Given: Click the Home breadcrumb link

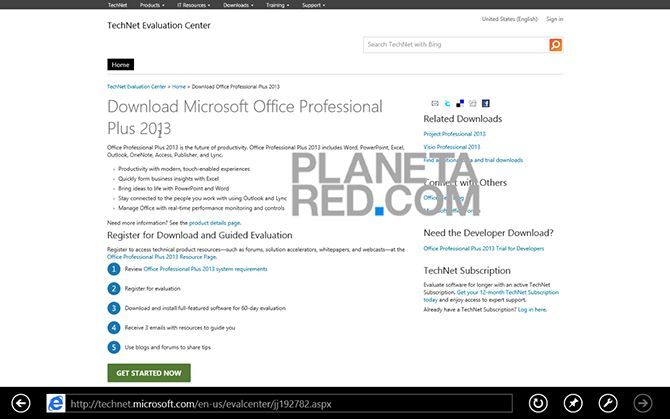Looking at the screenshot, I should tap(179, 87).
